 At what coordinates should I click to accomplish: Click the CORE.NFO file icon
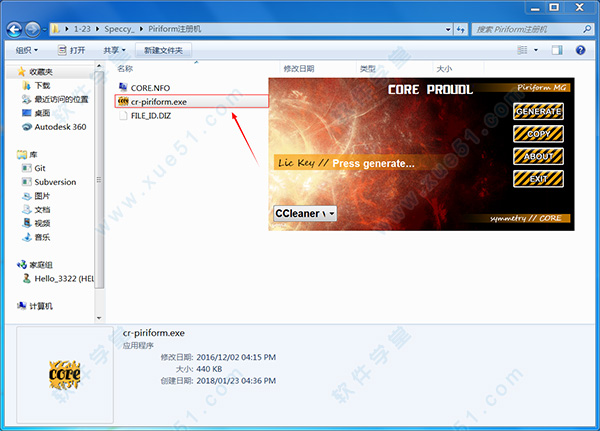click(123, 88)
